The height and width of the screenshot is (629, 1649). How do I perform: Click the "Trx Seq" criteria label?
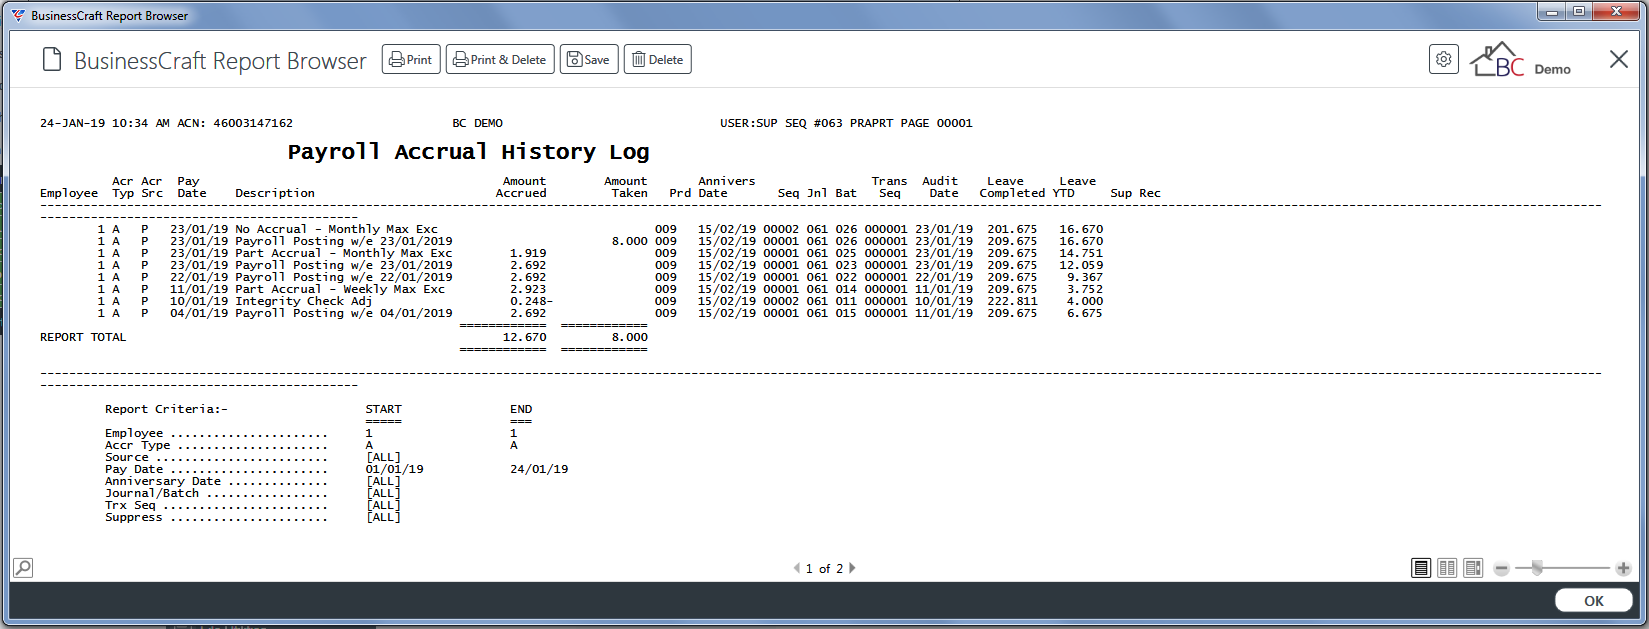click(x=130, y=505)
